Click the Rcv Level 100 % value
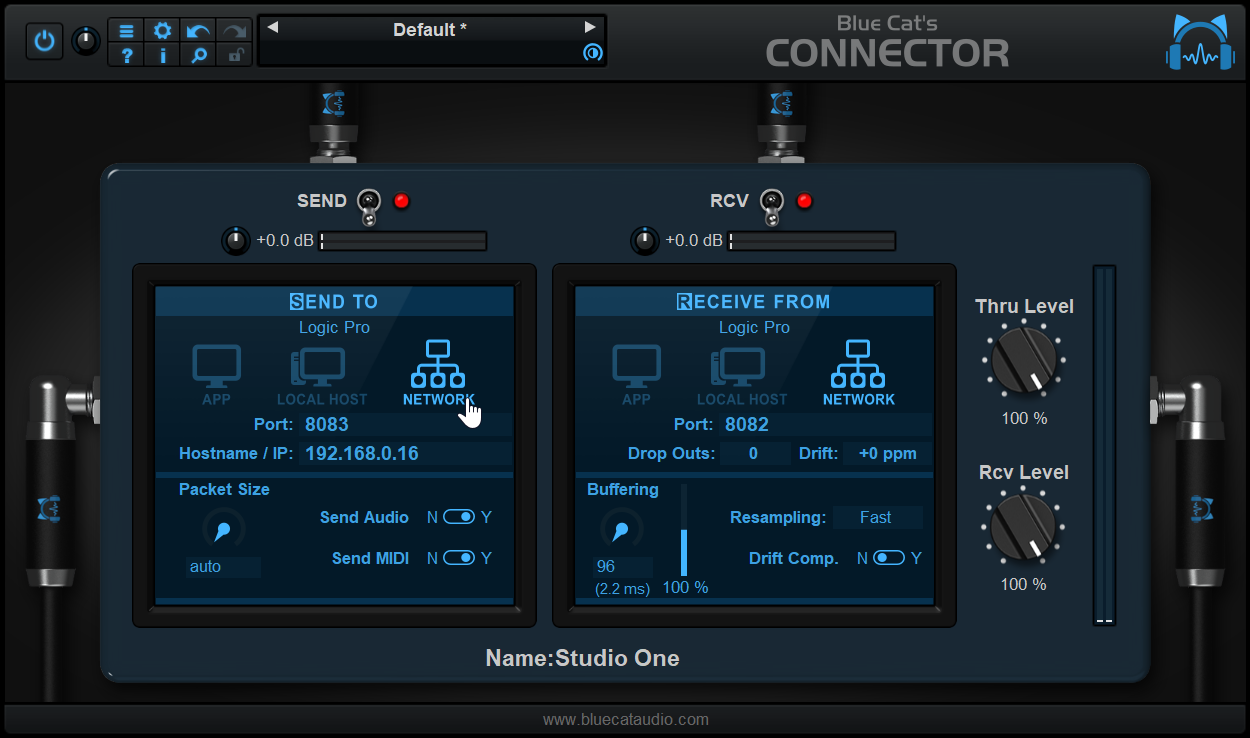1250x738 pixels. click(1024, 584)
